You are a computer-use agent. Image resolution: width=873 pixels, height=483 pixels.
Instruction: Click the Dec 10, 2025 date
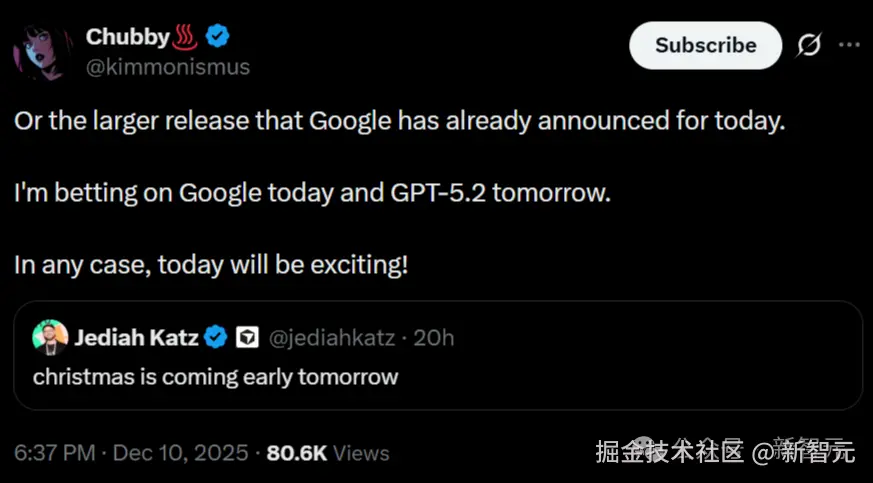click(180, 453)
